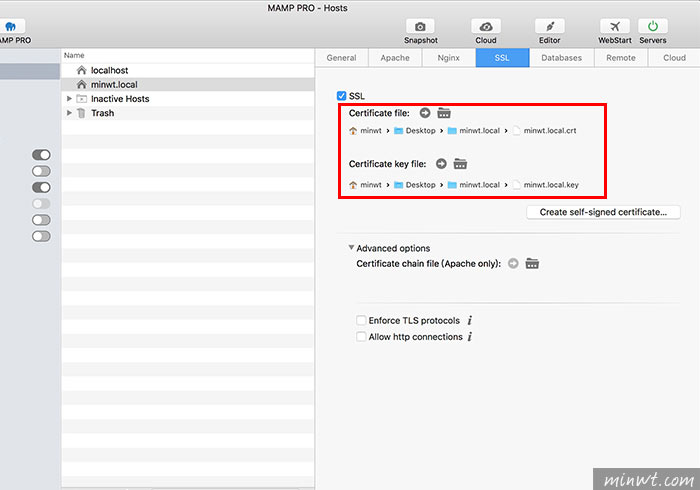The image size is (700, 490).
Task: Show info for Enforce TLS protocols
Action: tap(470, 320)
